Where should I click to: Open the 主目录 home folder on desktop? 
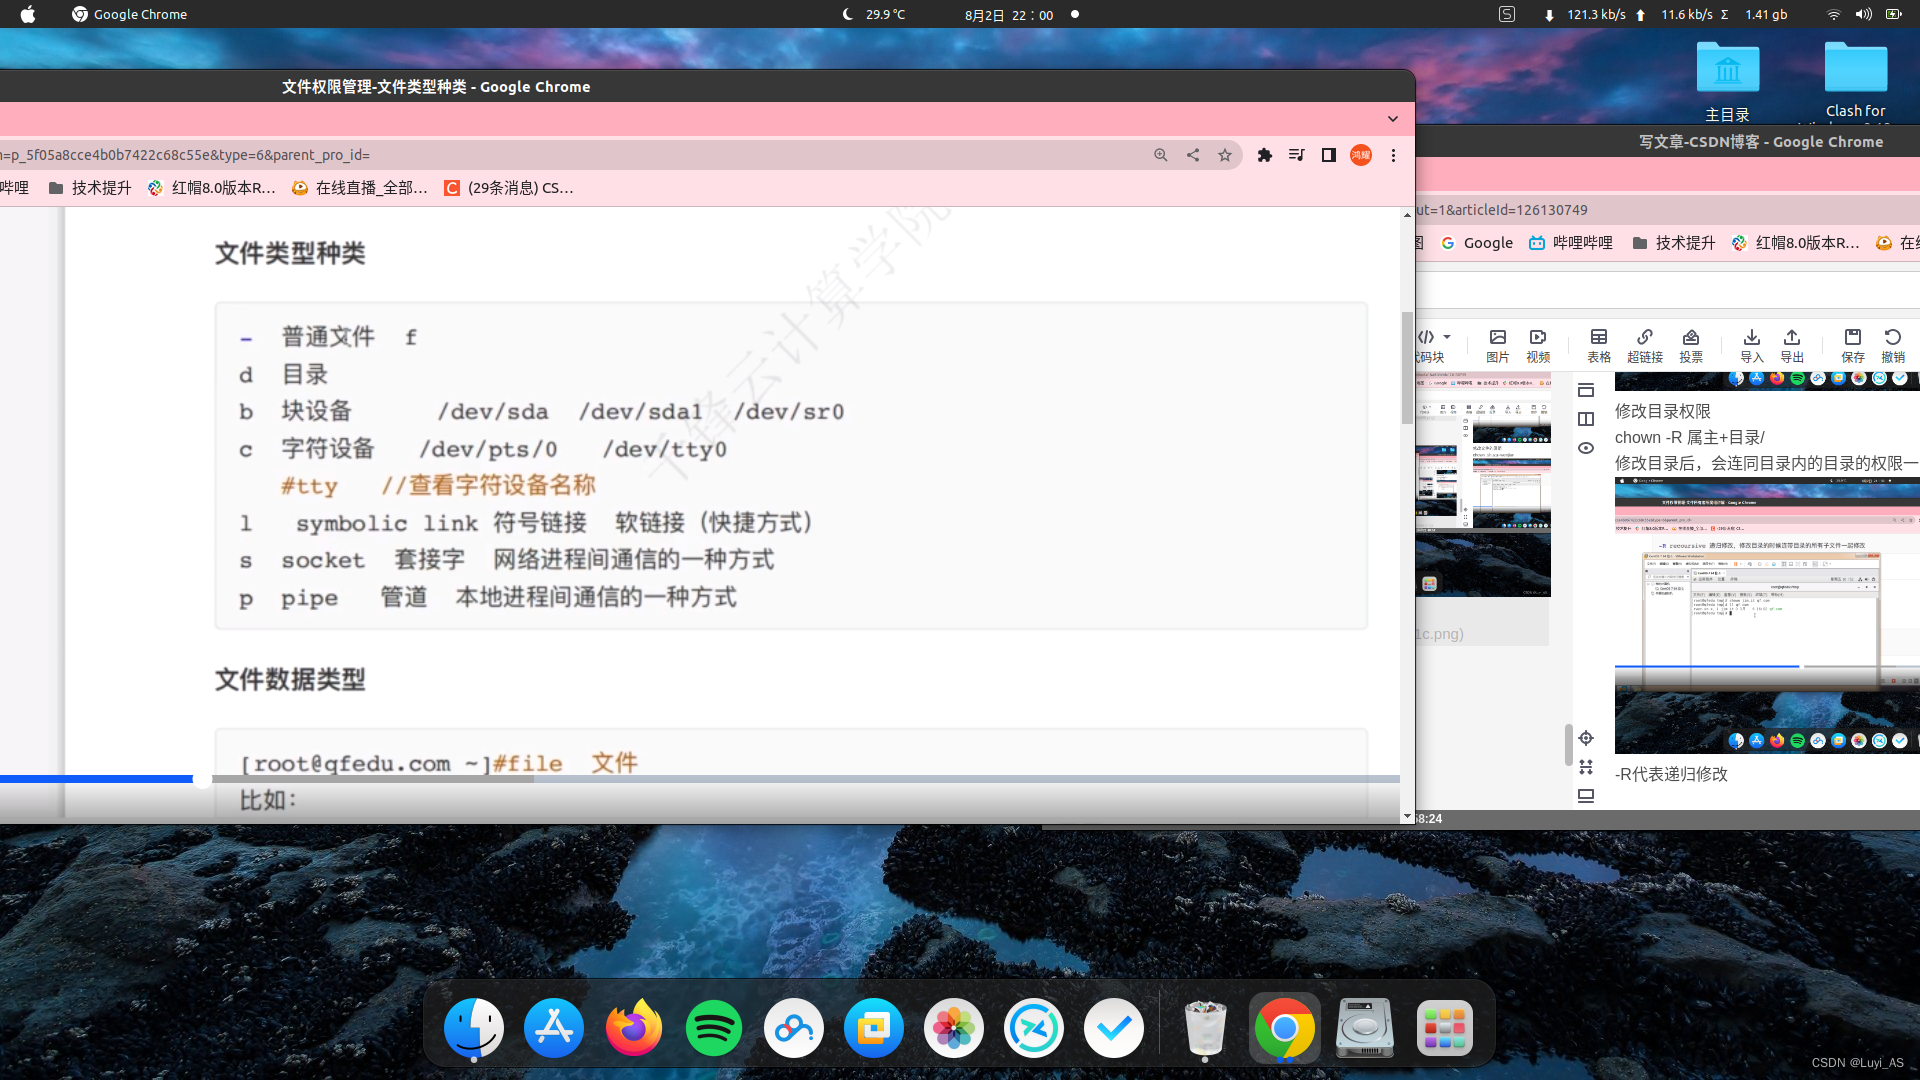coord(1727,82)
